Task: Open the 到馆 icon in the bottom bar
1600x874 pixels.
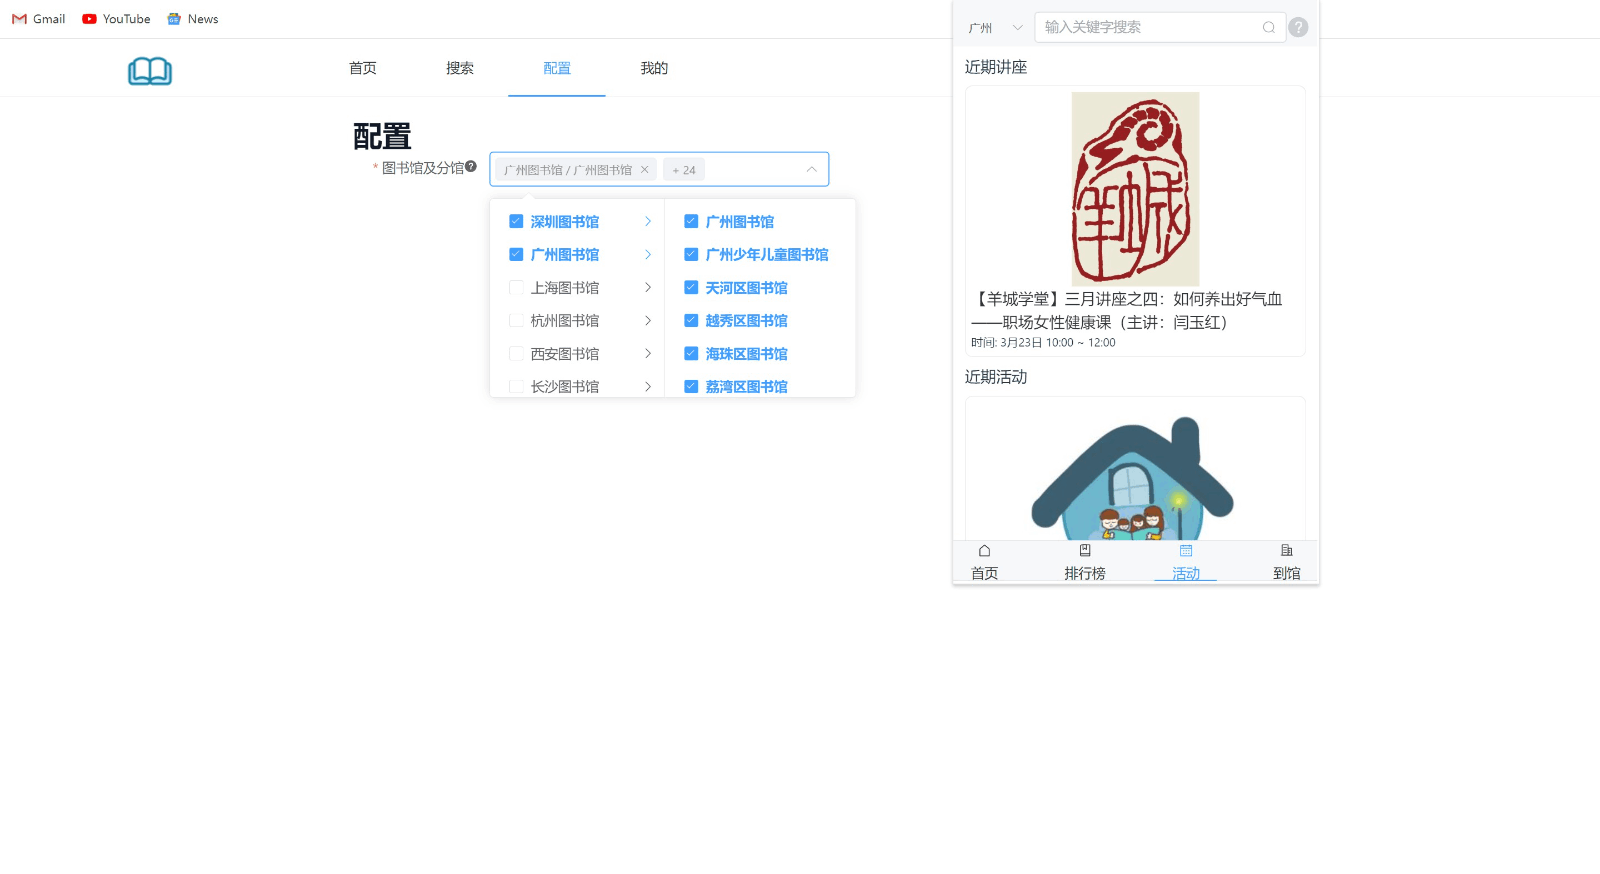Action: click(1286, 551)
